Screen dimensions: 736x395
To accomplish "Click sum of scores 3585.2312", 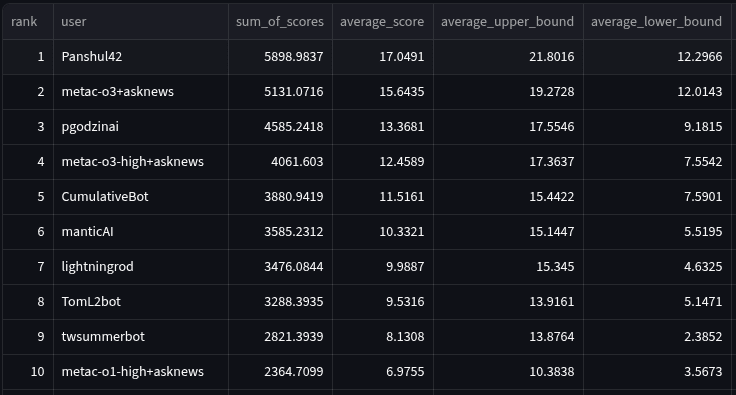I will pos(280,232).
